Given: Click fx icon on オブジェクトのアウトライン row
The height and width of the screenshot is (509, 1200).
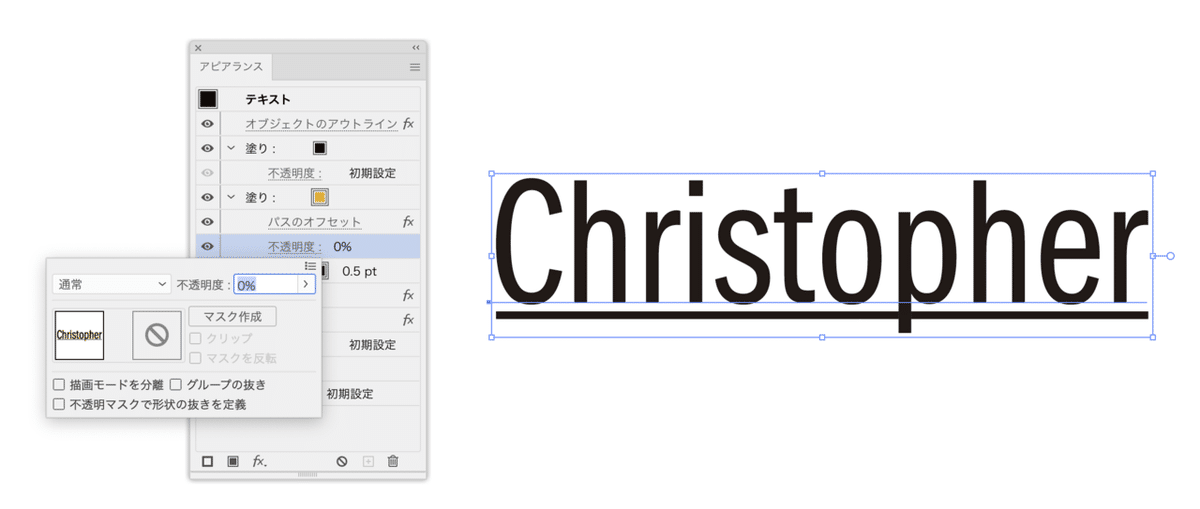Looking at the screenshot, I should (x=408, y=124).
